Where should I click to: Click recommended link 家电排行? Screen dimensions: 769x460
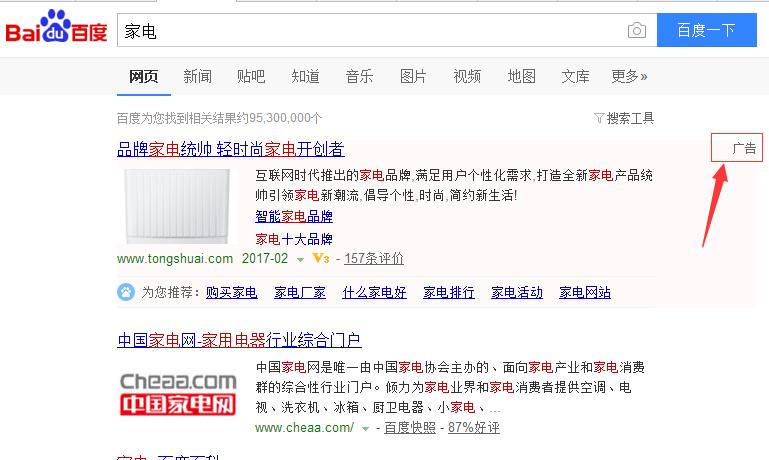pos(449,293)
